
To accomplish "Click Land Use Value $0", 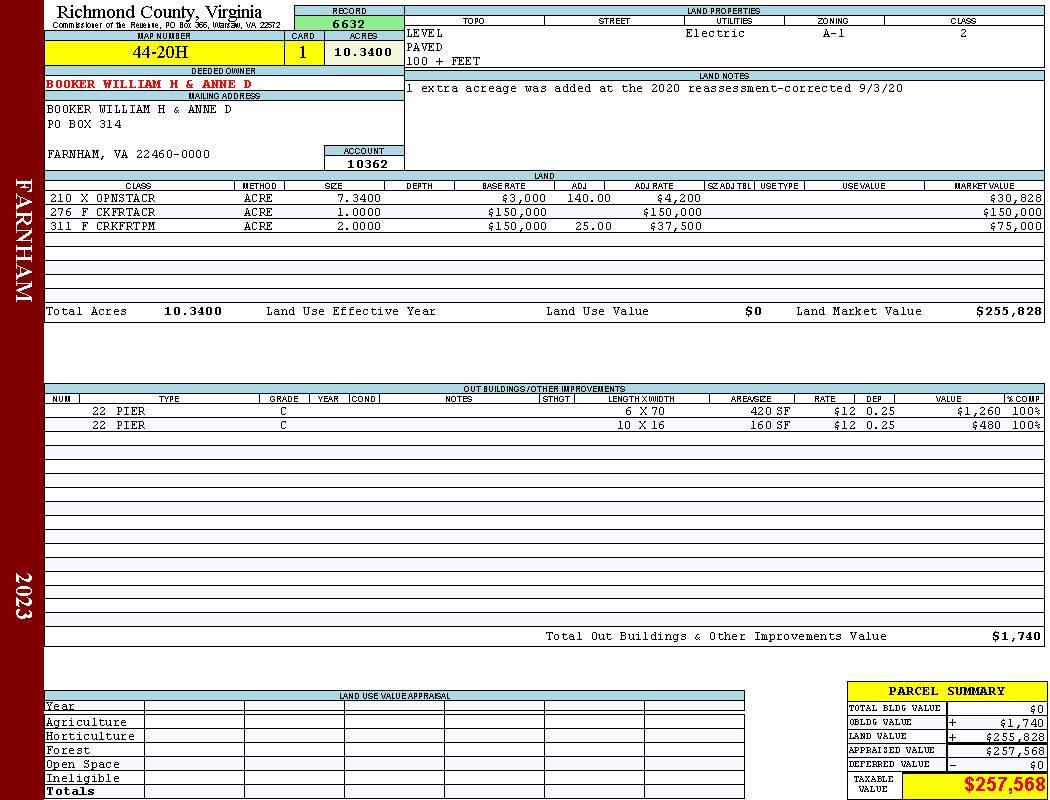I will pyautogui.click(x=753, y=311).
